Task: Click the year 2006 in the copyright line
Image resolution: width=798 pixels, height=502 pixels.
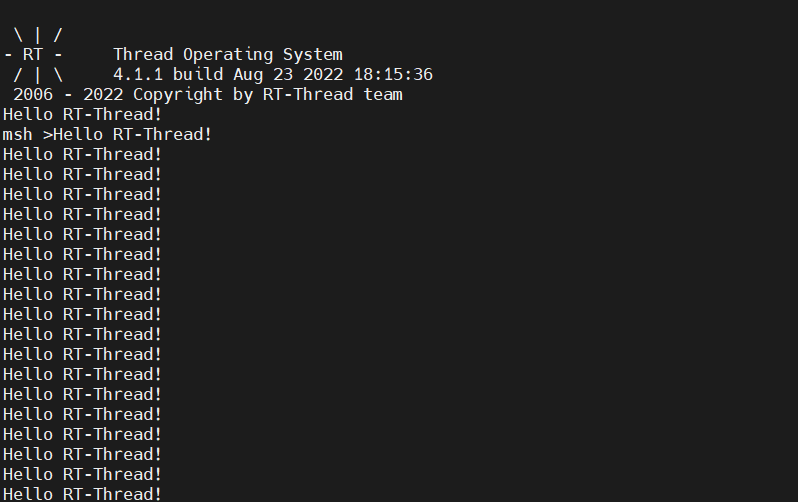Action: pyautogui.click(x=32, y=95)
